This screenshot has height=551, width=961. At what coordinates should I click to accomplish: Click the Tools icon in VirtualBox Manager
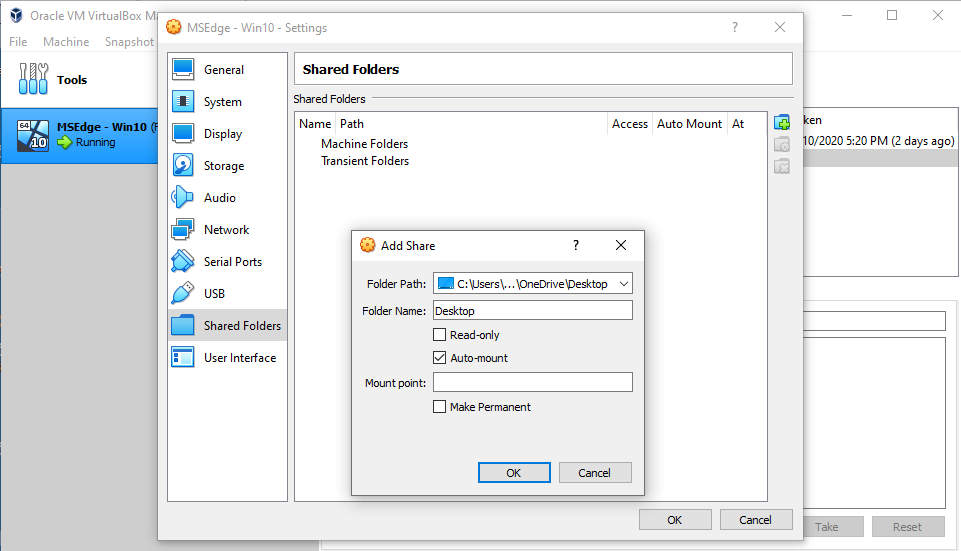point(33,79)
